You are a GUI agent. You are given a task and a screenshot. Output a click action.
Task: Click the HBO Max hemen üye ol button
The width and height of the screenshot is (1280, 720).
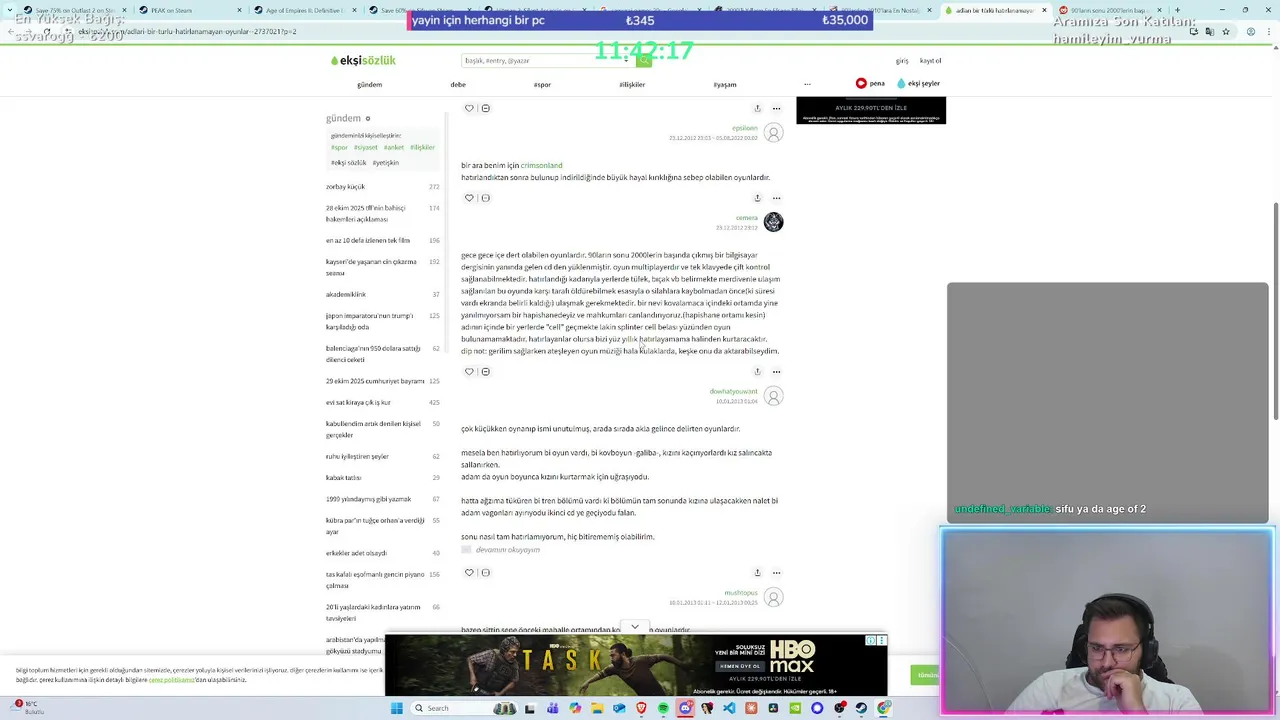click(741, 666)
